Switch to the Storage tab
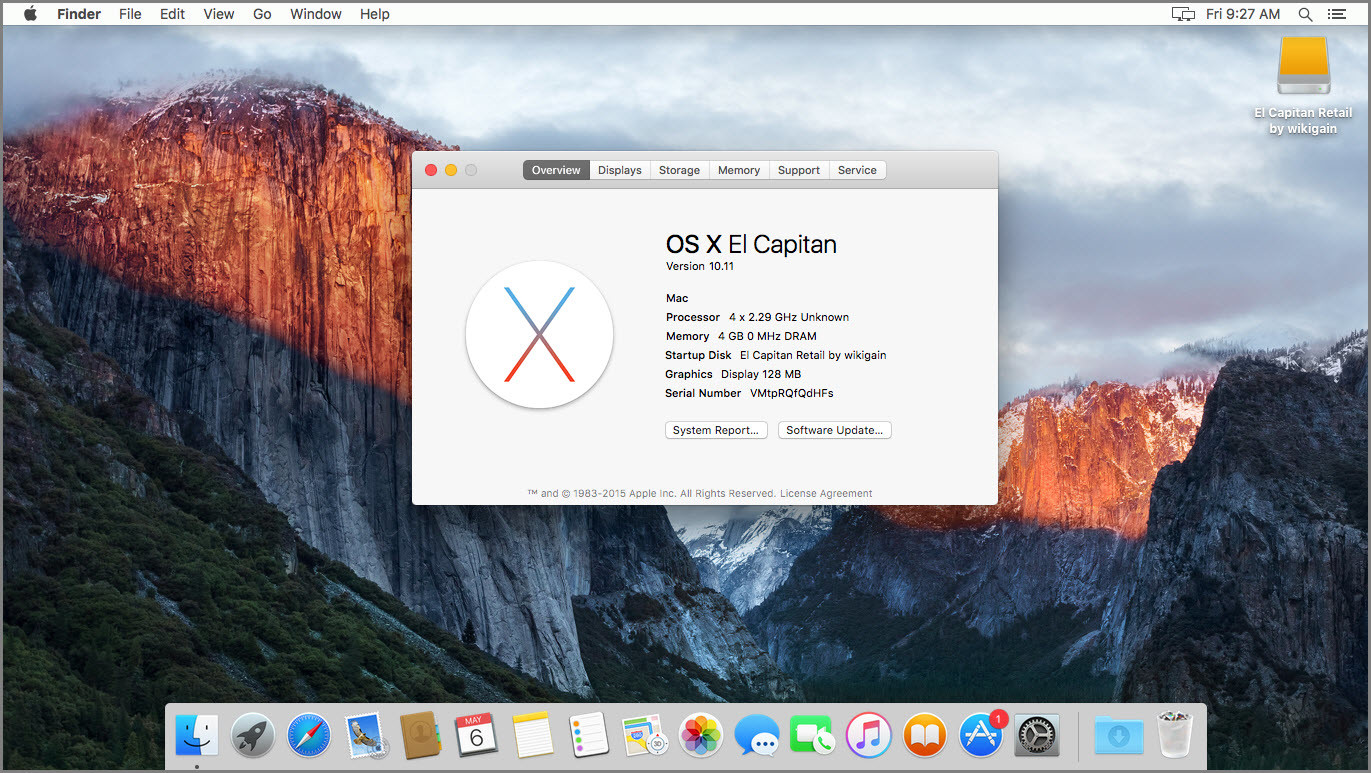This screenshot has height=773, width=1371. (679, 170)
